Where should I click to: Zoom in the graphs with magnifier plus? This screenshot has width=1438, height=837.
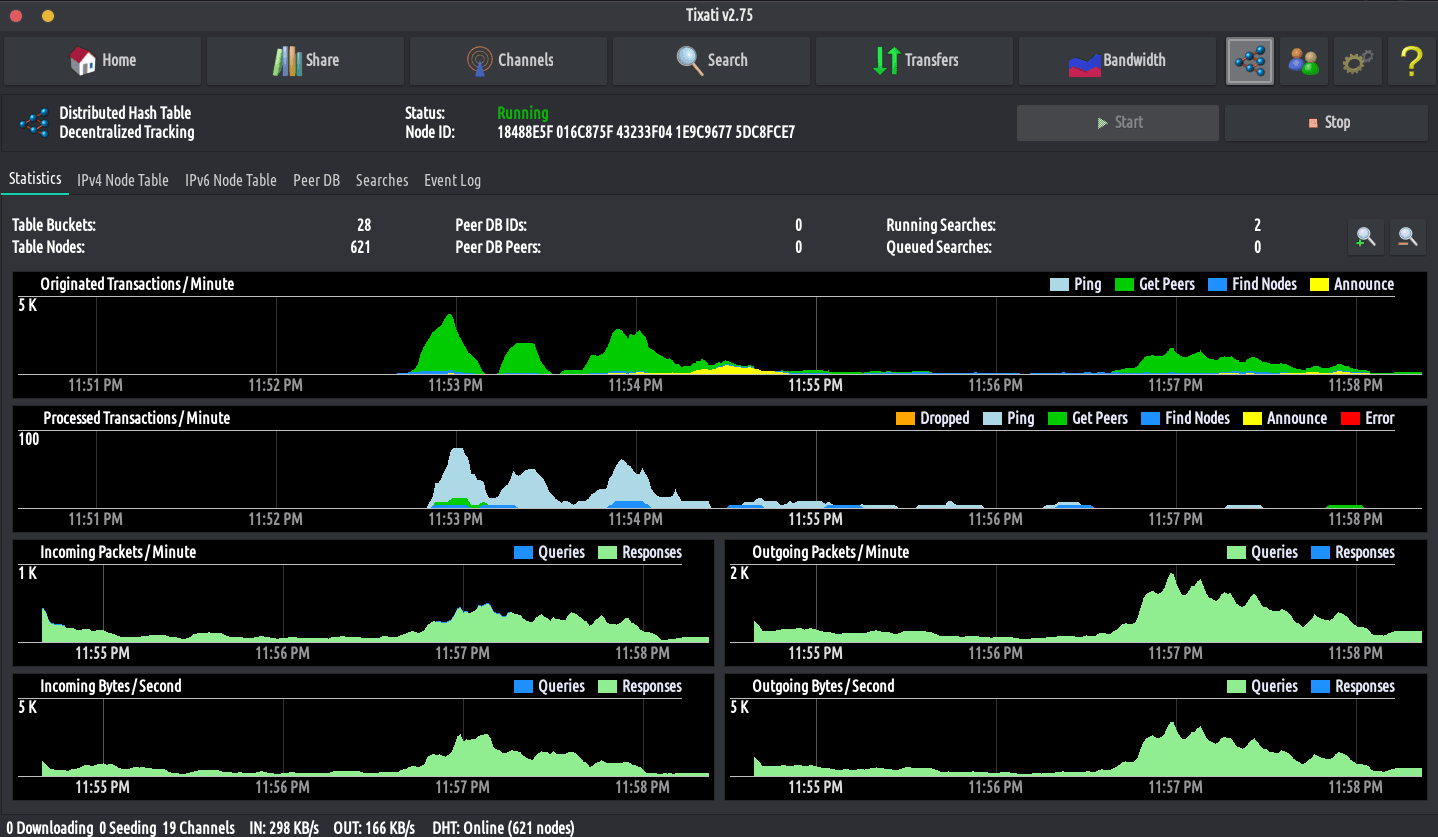pyautogui.click(x=1365, y=237)
